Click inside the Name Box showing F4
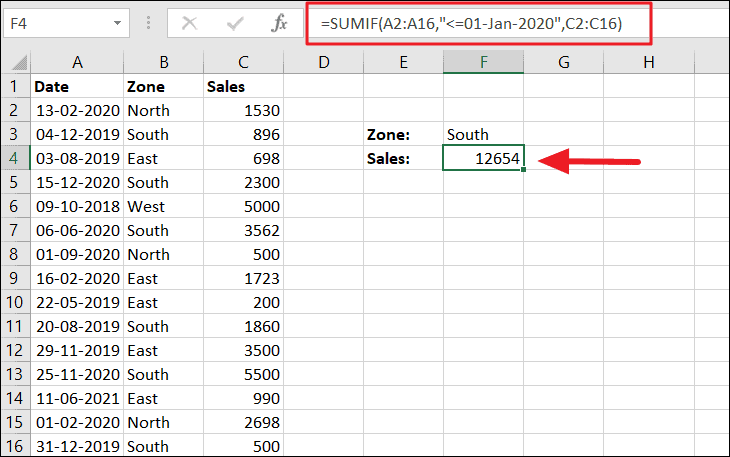Image resolution: width=730 pixels, height=457 pixels. [55, 22]
